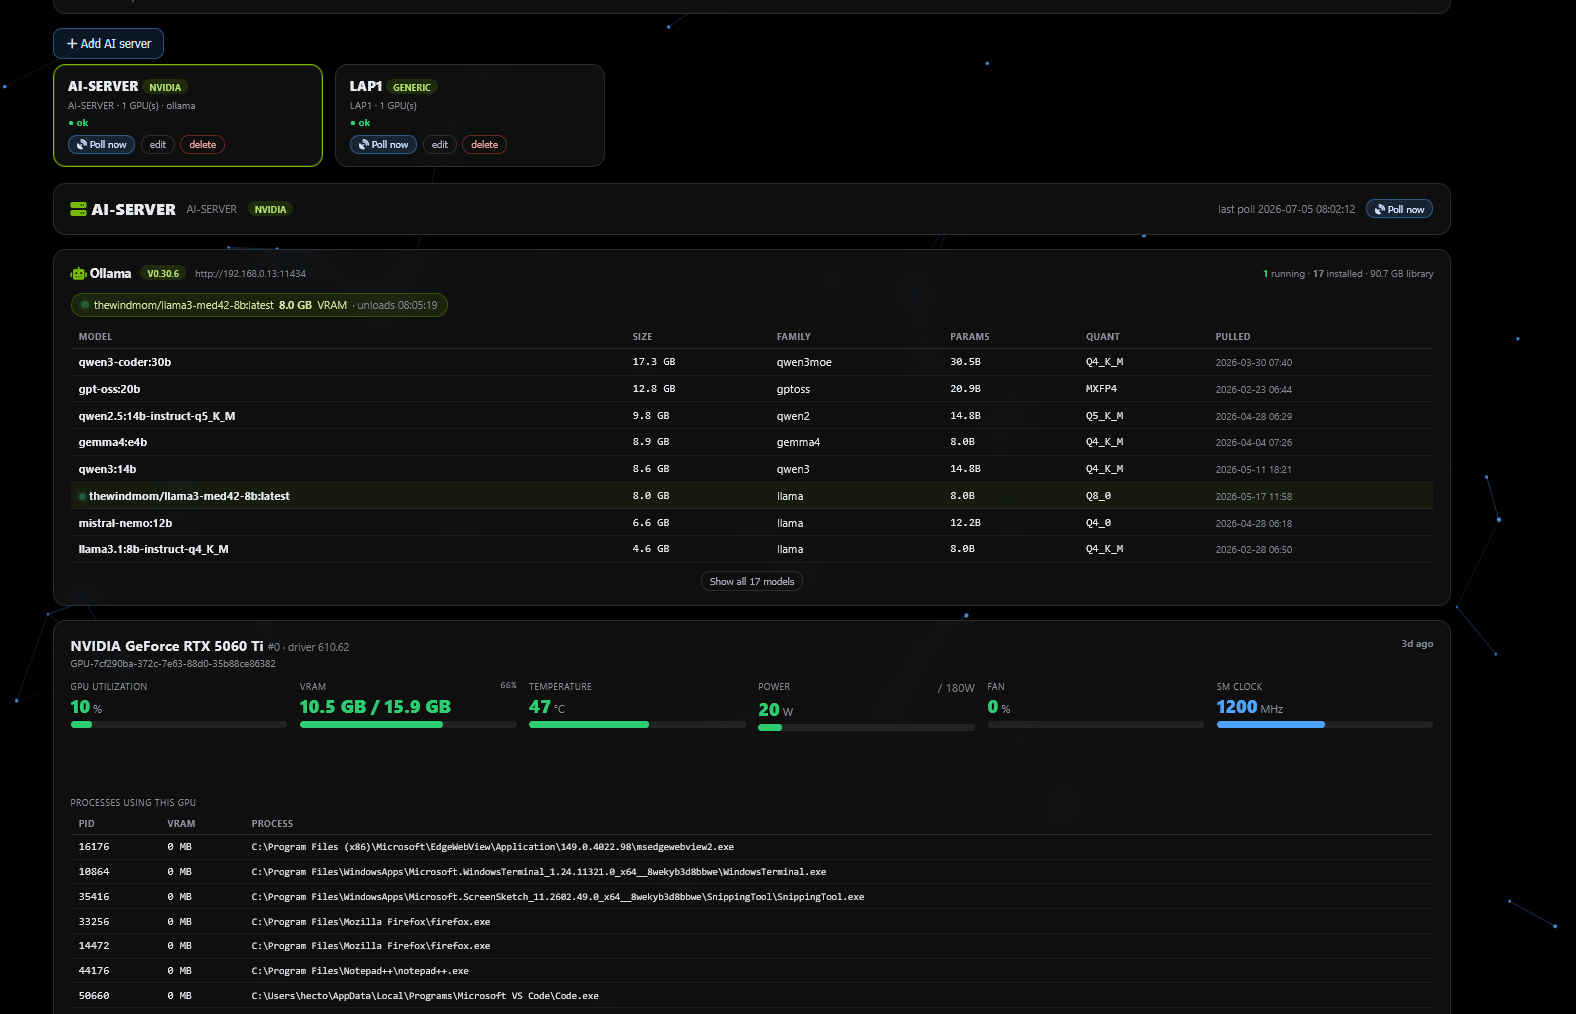The height and width of the screenshot is (1014, 1576).
Task: Edit the AI-SERVER card entry
Action: tap(158, 145)
